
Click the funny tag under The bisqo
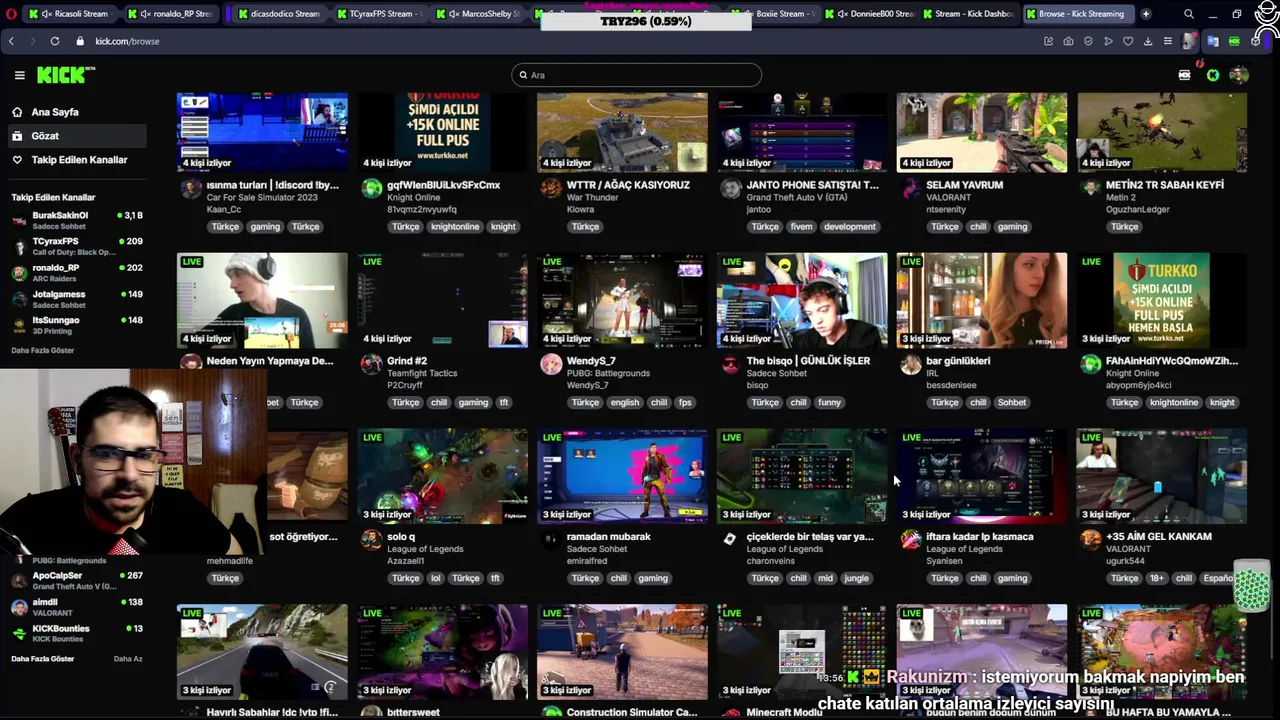[x=829, y=403]
